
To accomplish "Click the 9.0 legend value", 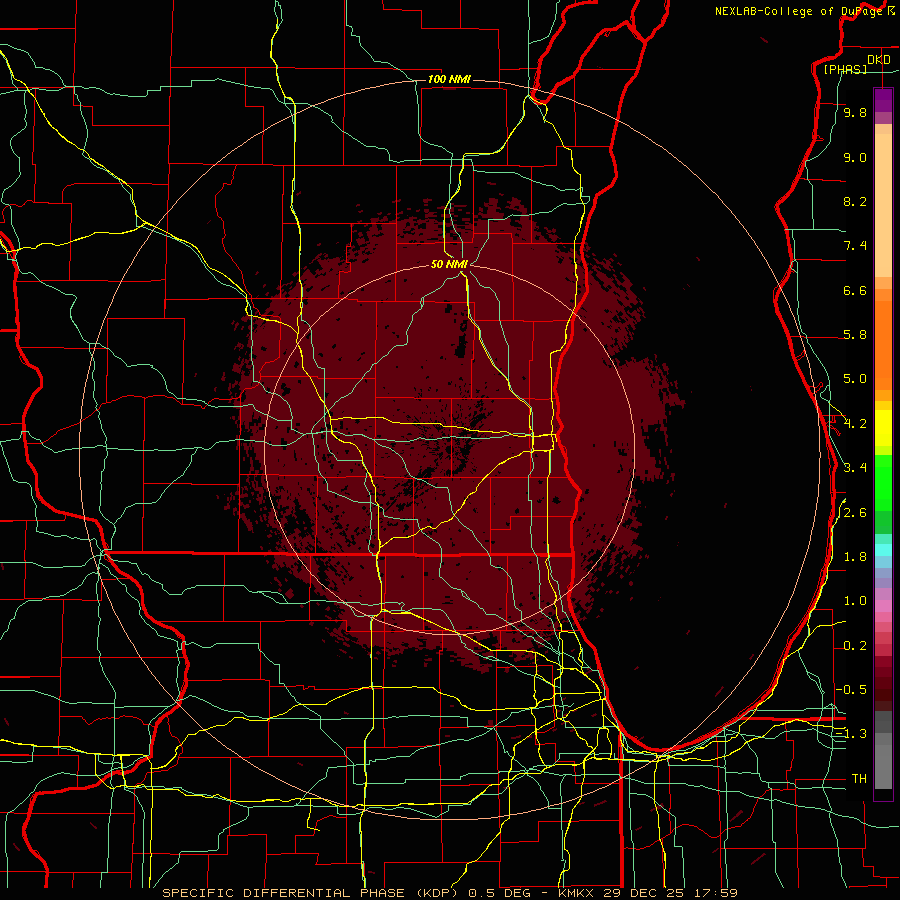I will (855, 157).
